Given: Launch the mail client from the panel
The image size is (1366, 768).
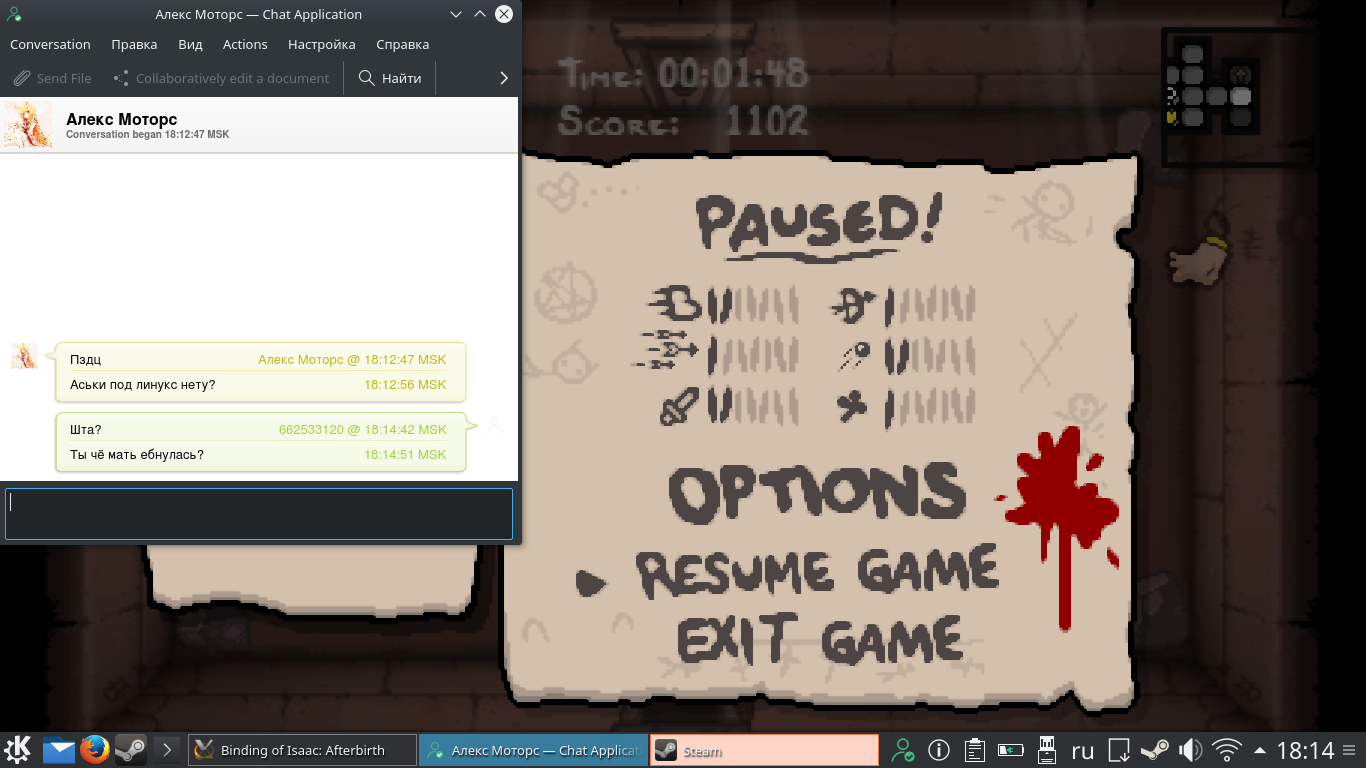Looking at the screenshot, I should coord(59,749).
